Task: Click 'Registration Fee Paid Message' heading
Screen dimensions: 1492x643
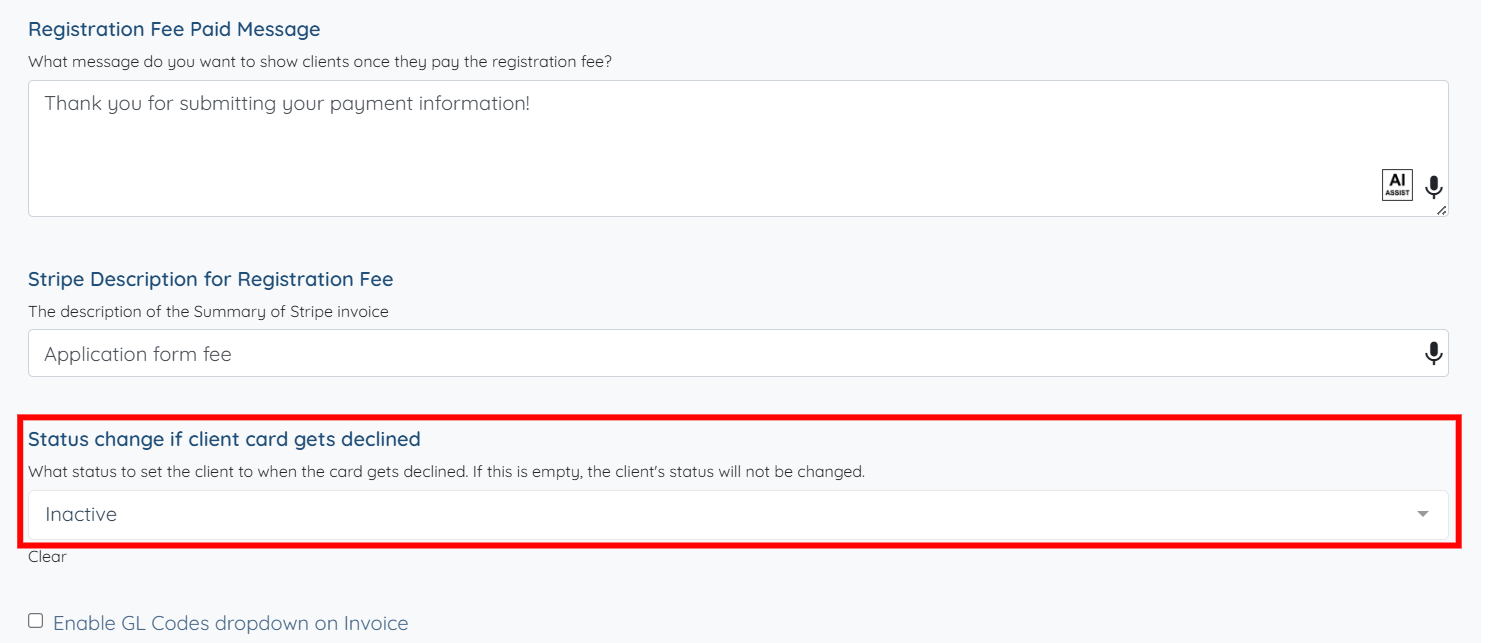Action: pyautogui.click(x=174, y=29)
